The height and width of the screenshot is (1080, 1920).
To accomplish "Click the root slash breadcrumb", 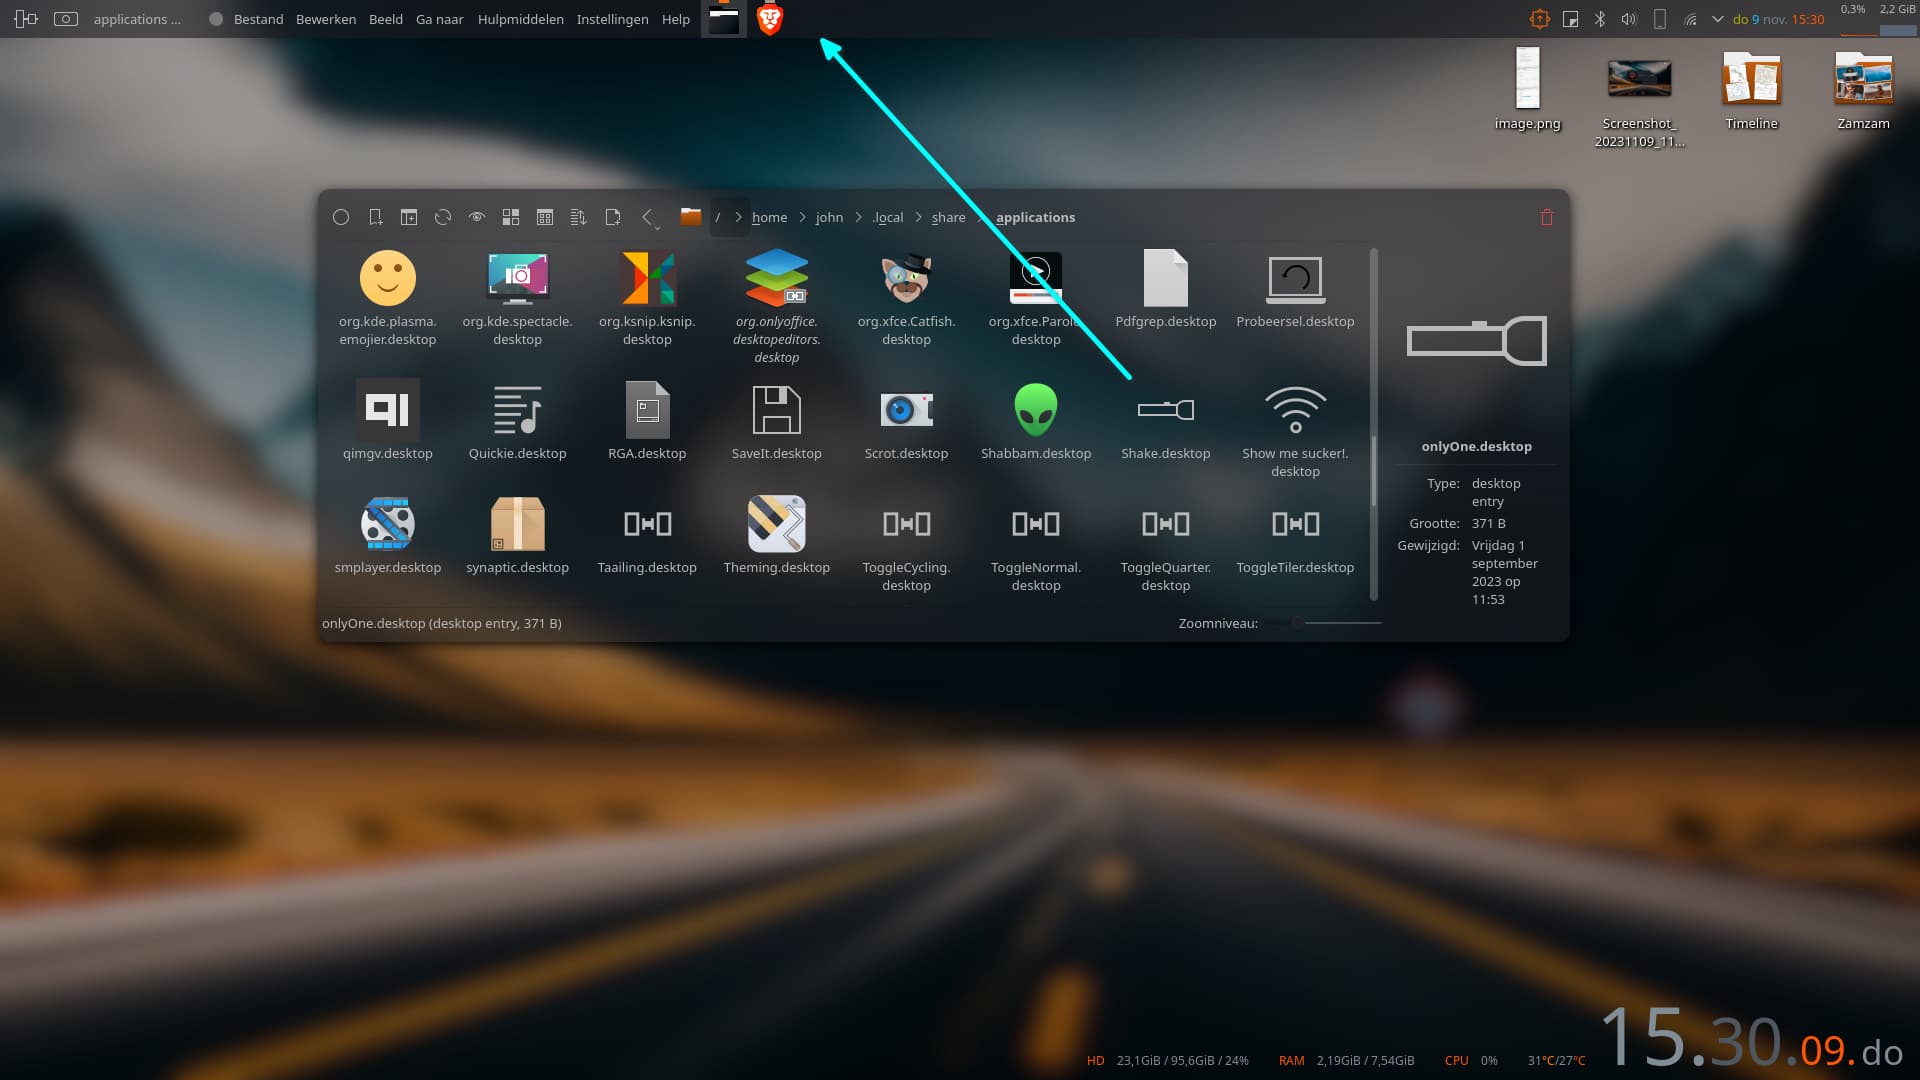I will pos(718,217).
